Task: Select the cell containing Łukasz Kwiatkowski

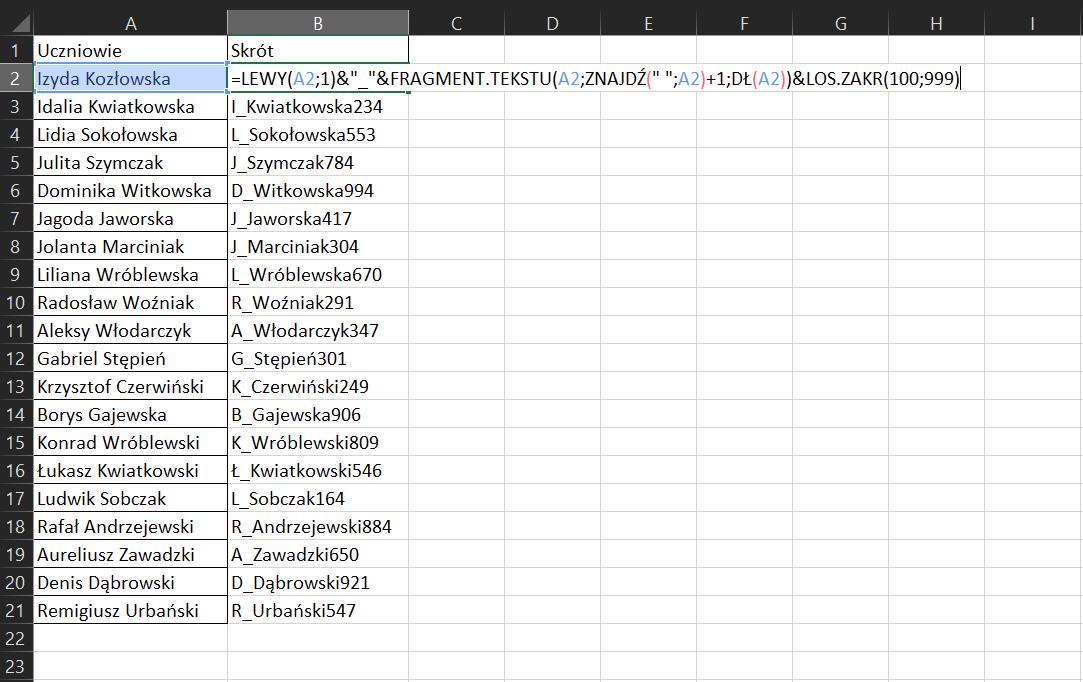Action: tap(130, 470)
